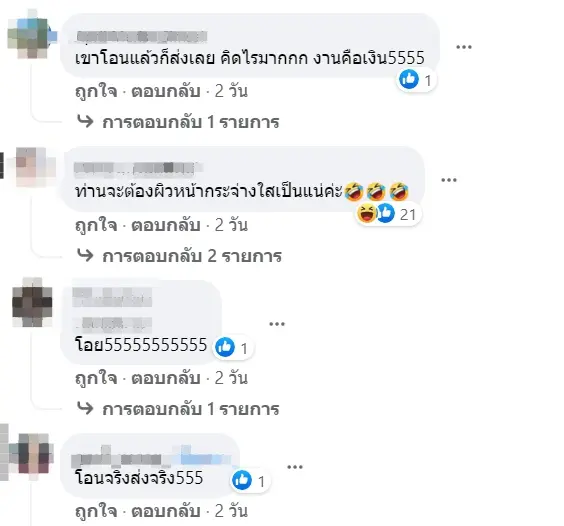The image size is (564, 526).
Task: Open three-dot menu beside โอย55555555555 comment
Action: point(277,324)
